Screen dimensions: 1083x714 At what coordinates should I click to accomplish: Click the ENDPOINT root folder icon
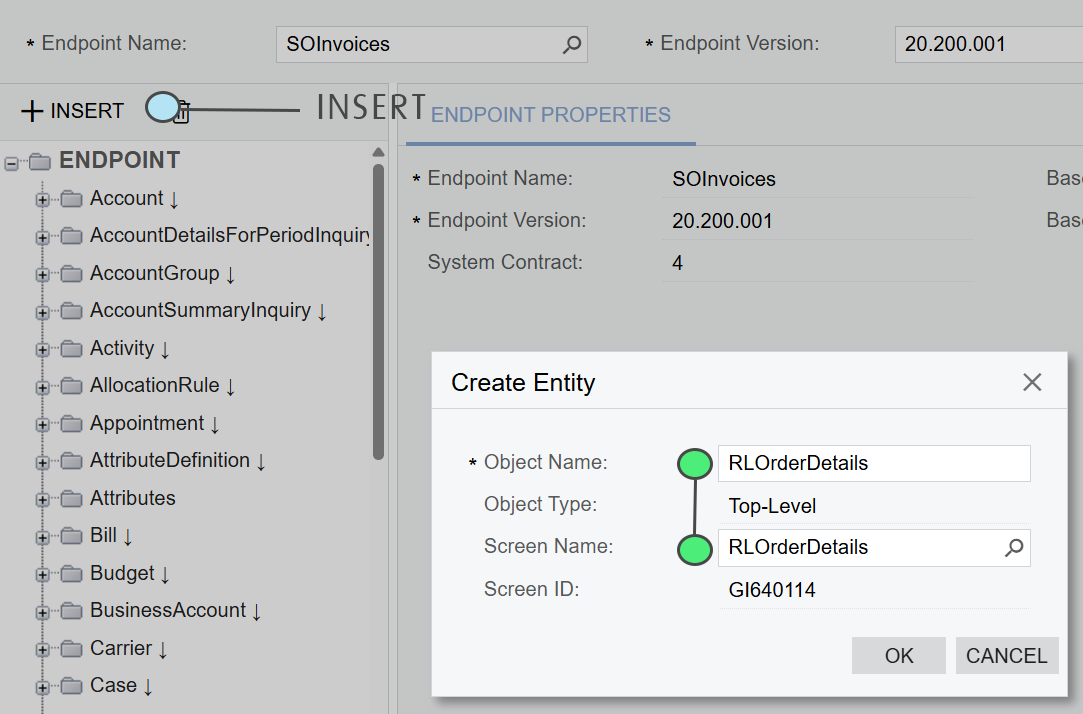pos(39,161)
